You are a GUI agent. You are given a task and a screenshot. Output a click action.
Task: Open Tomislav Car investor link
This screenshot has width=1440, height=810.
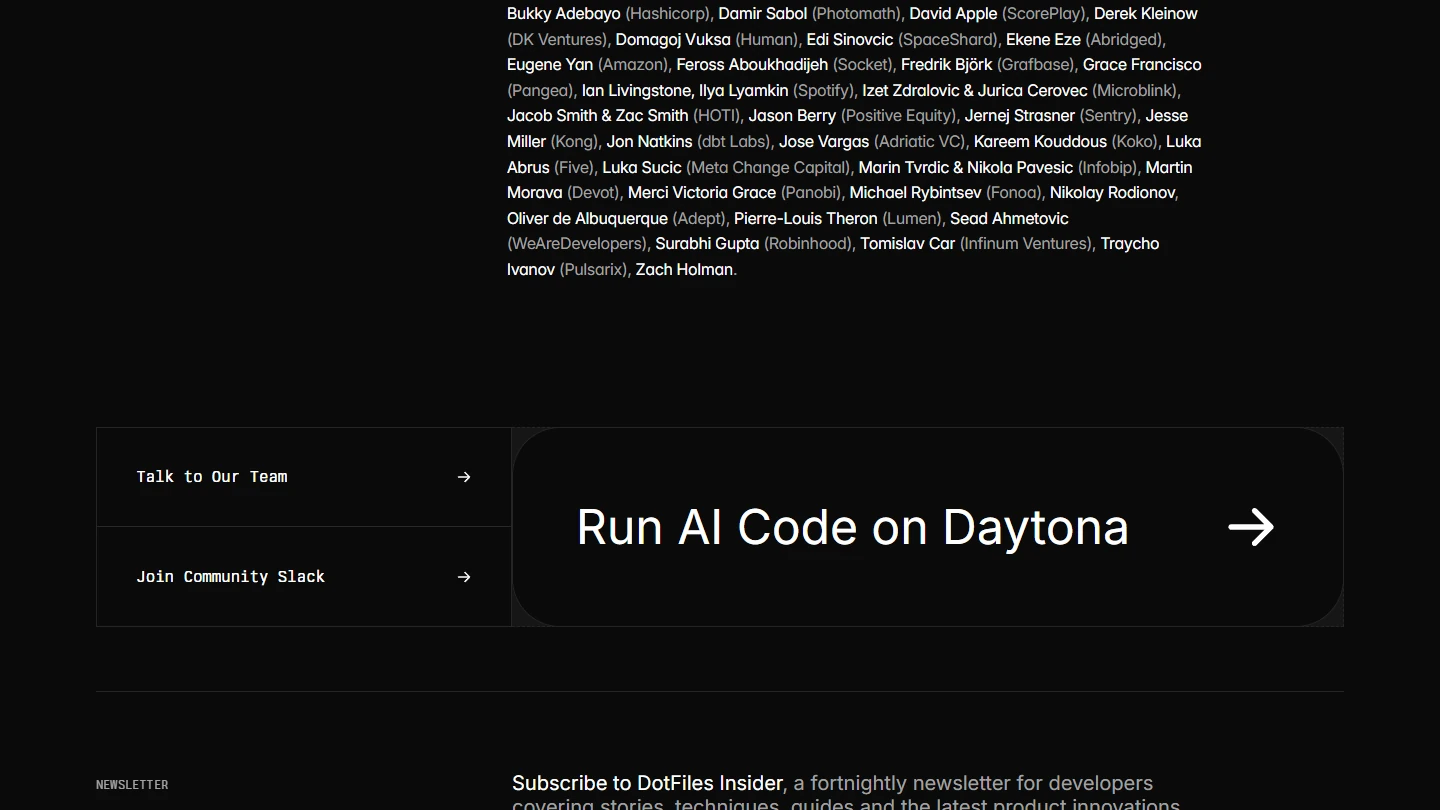click(x=907, y=244)
